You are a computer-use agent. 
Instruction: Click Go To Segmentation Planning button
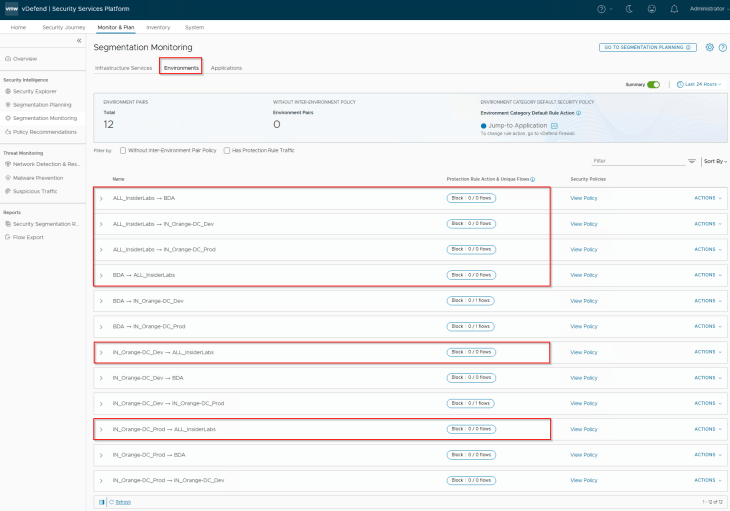(x=647, y=47)
